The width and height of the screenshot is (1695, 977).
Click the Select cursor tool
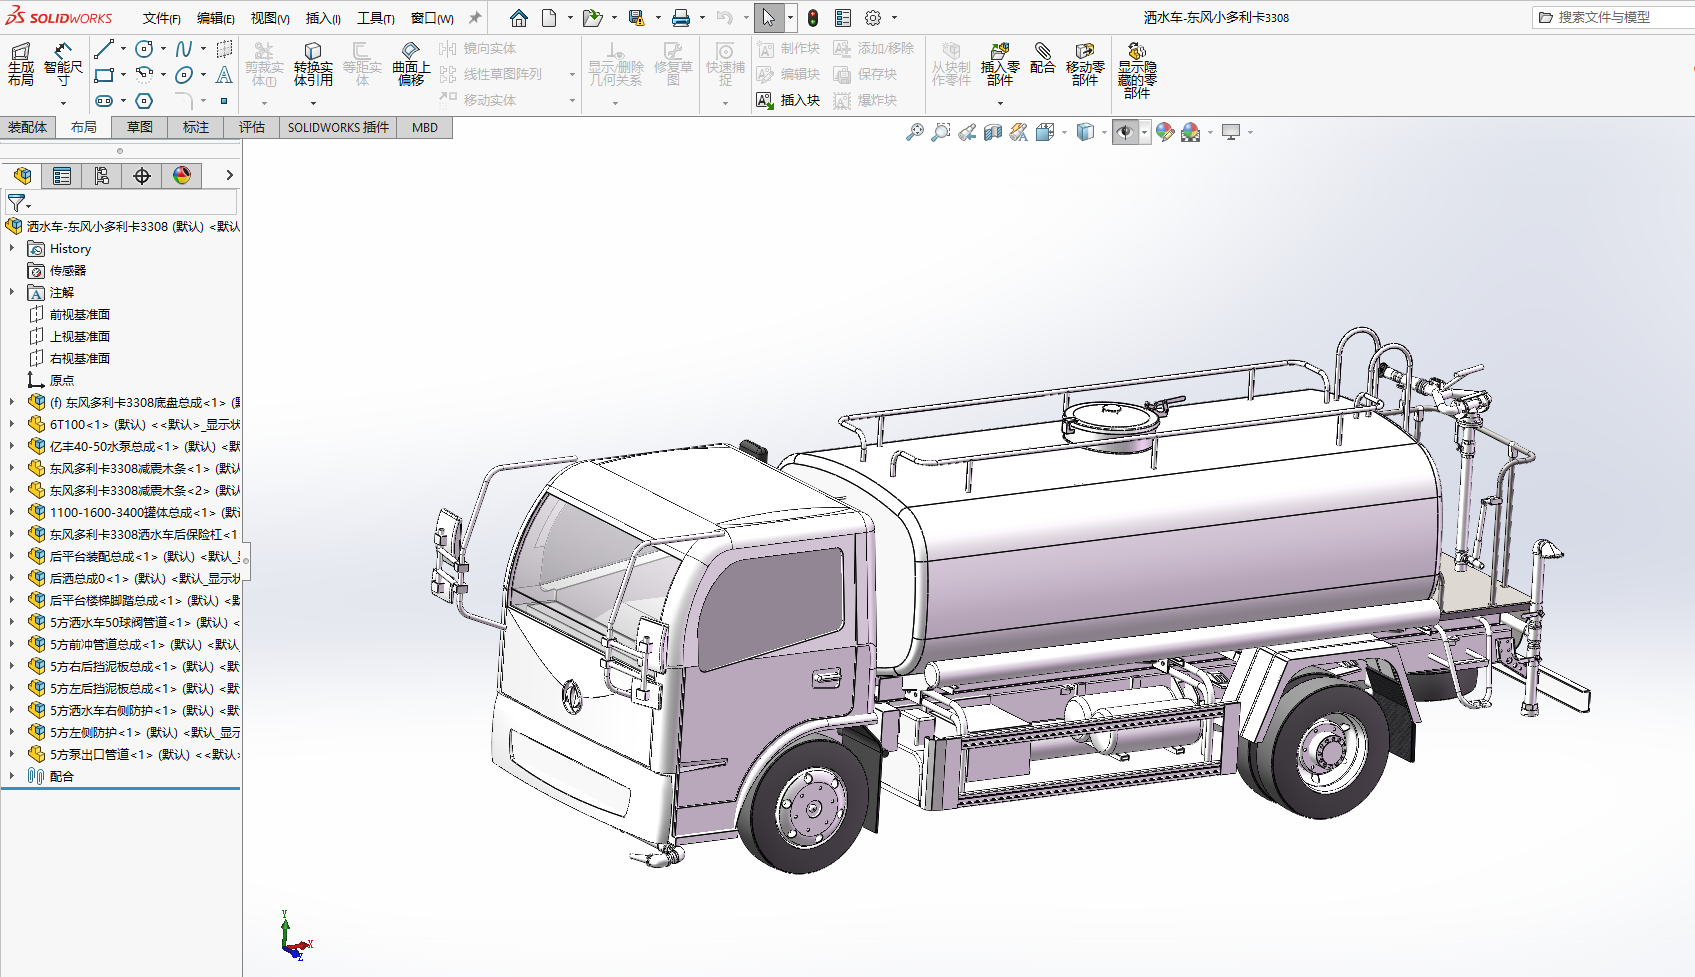pyautogui.click(x=768, y=18)
